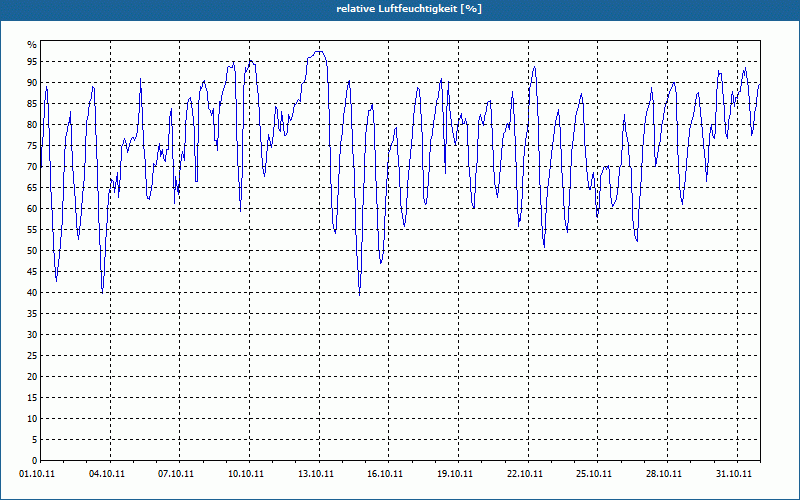Click the y-axis label '35'
The image size is (800, 500).
[x=32, y=314]
